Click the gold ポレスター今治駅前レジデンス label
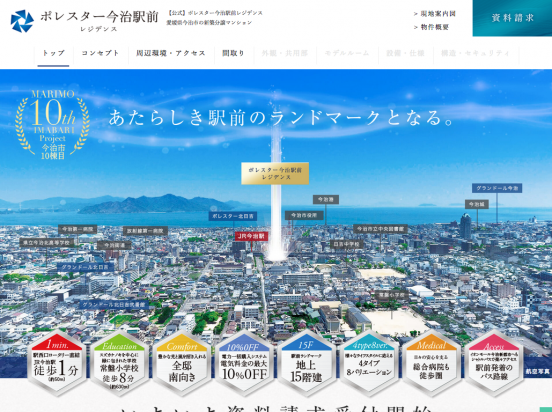552x412 pixels. [x=275, y=173]
